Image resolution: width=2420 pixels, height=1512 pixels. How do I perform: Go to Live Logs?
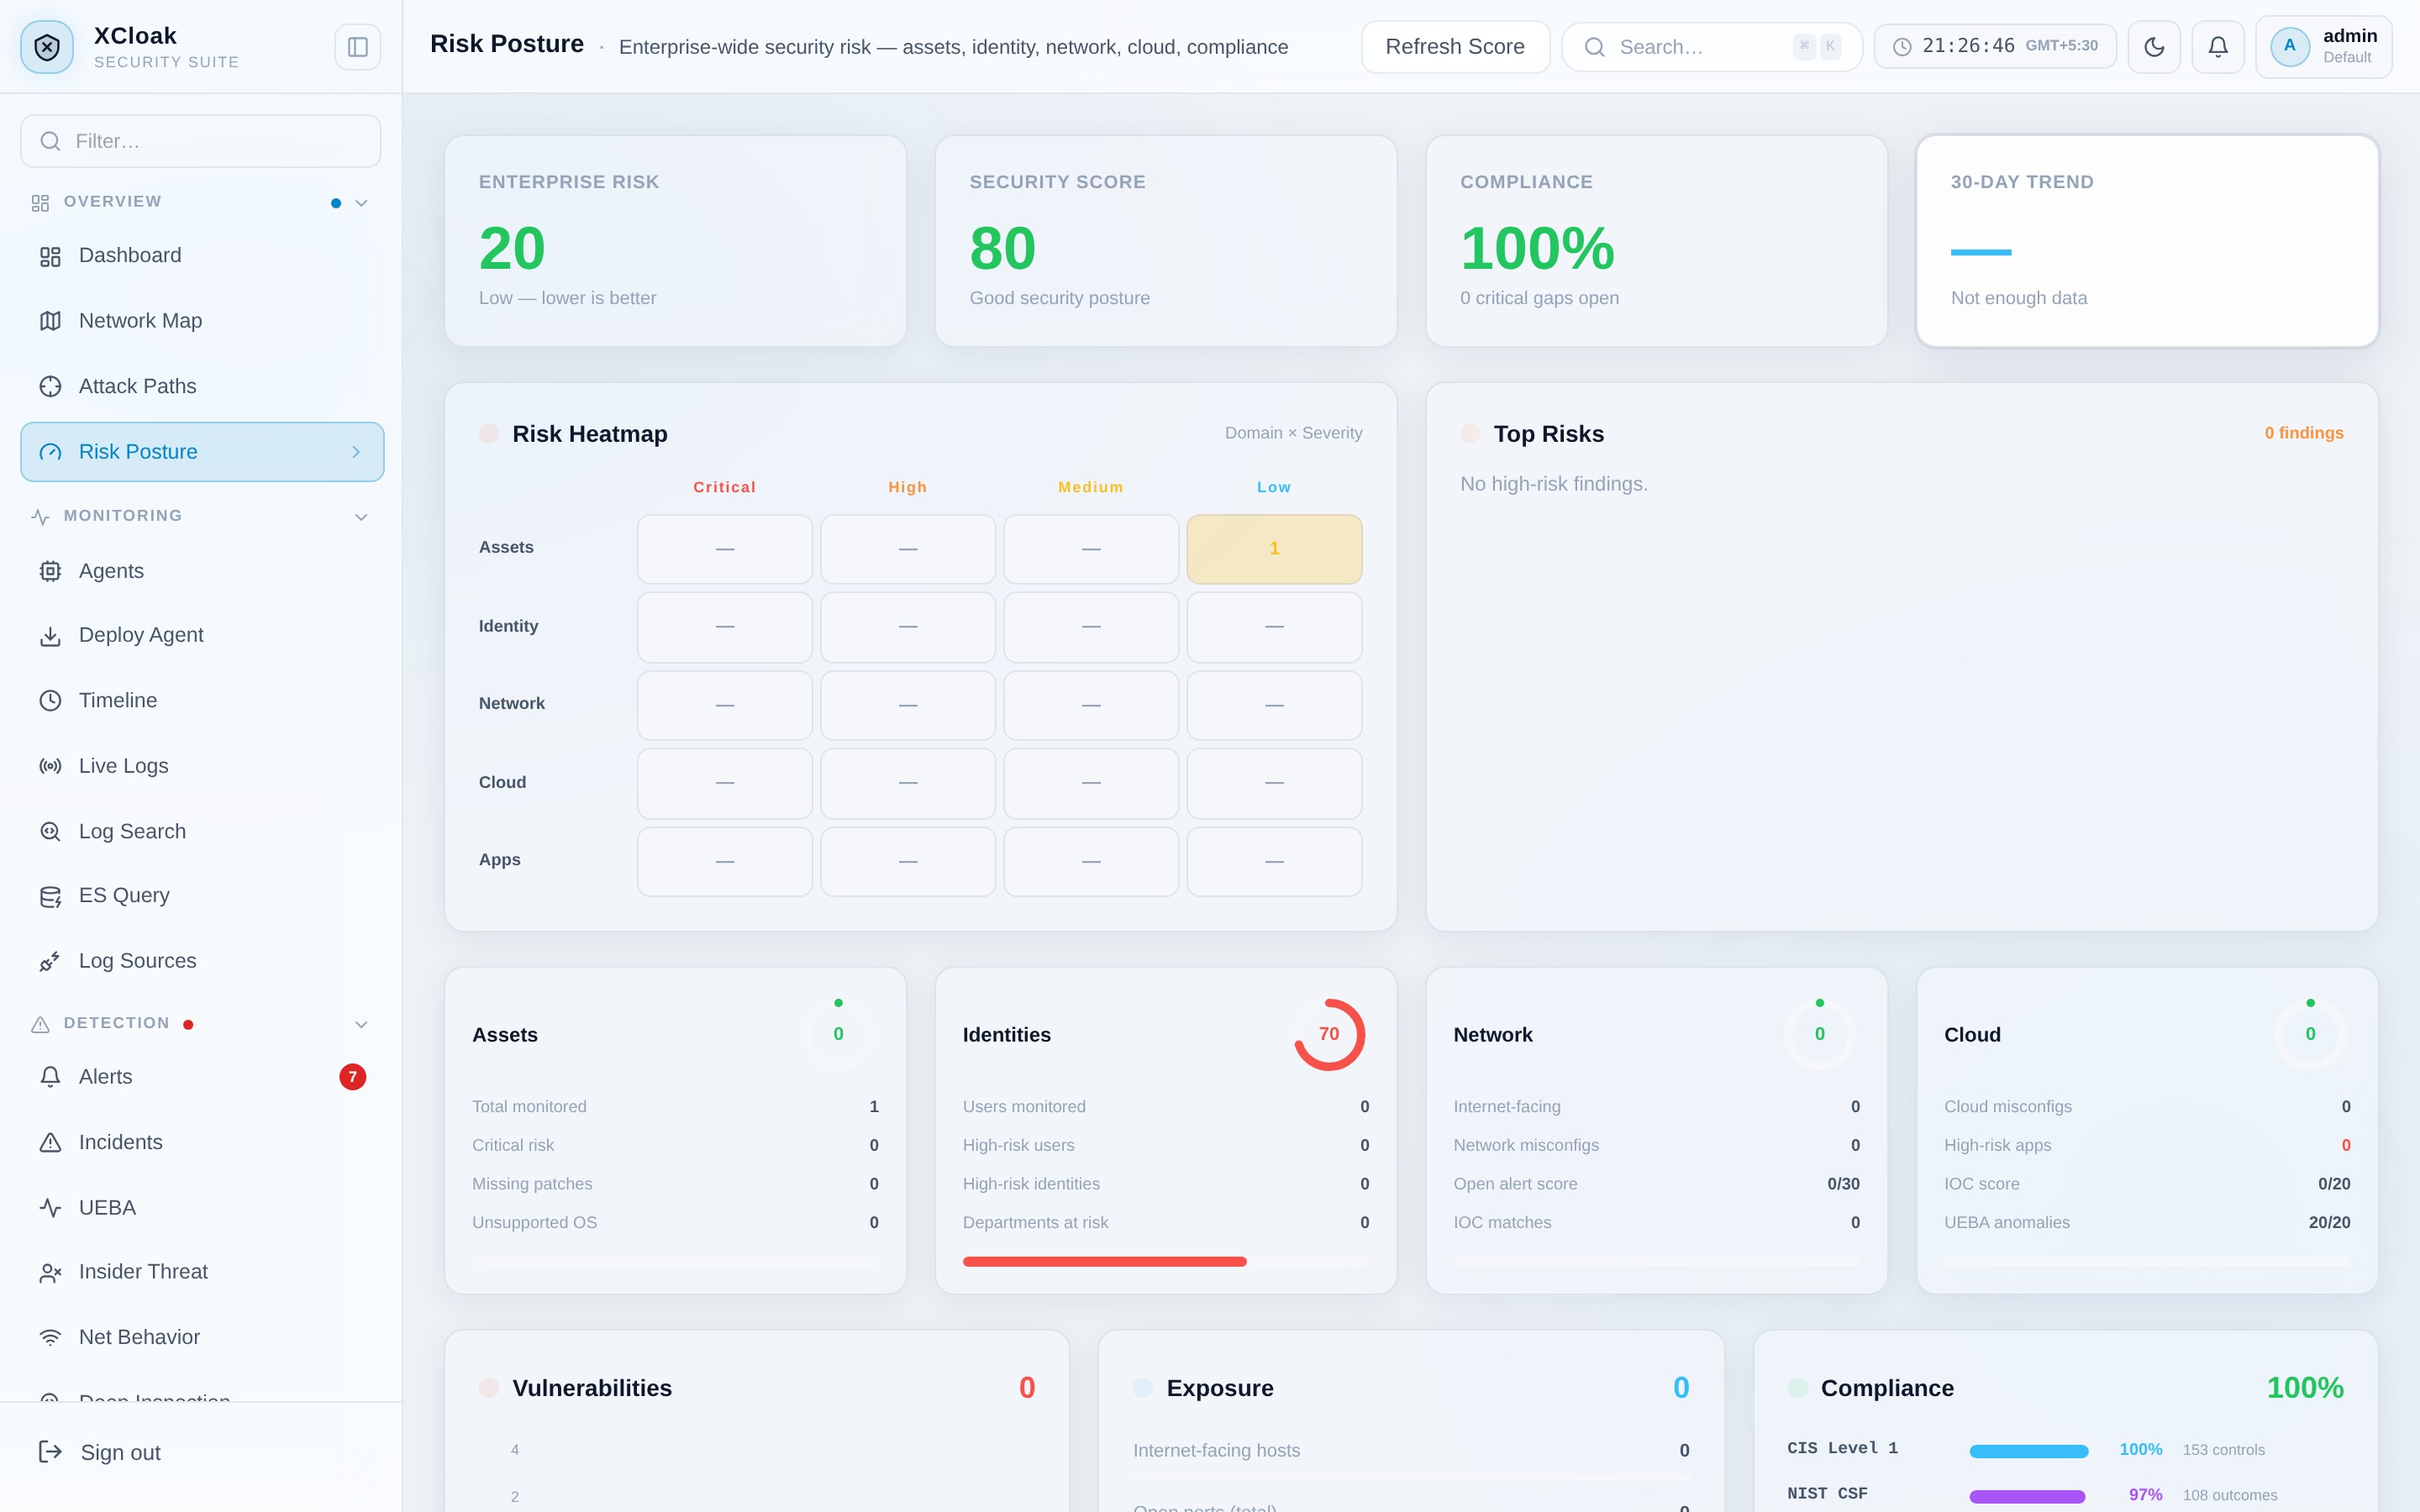202,766
